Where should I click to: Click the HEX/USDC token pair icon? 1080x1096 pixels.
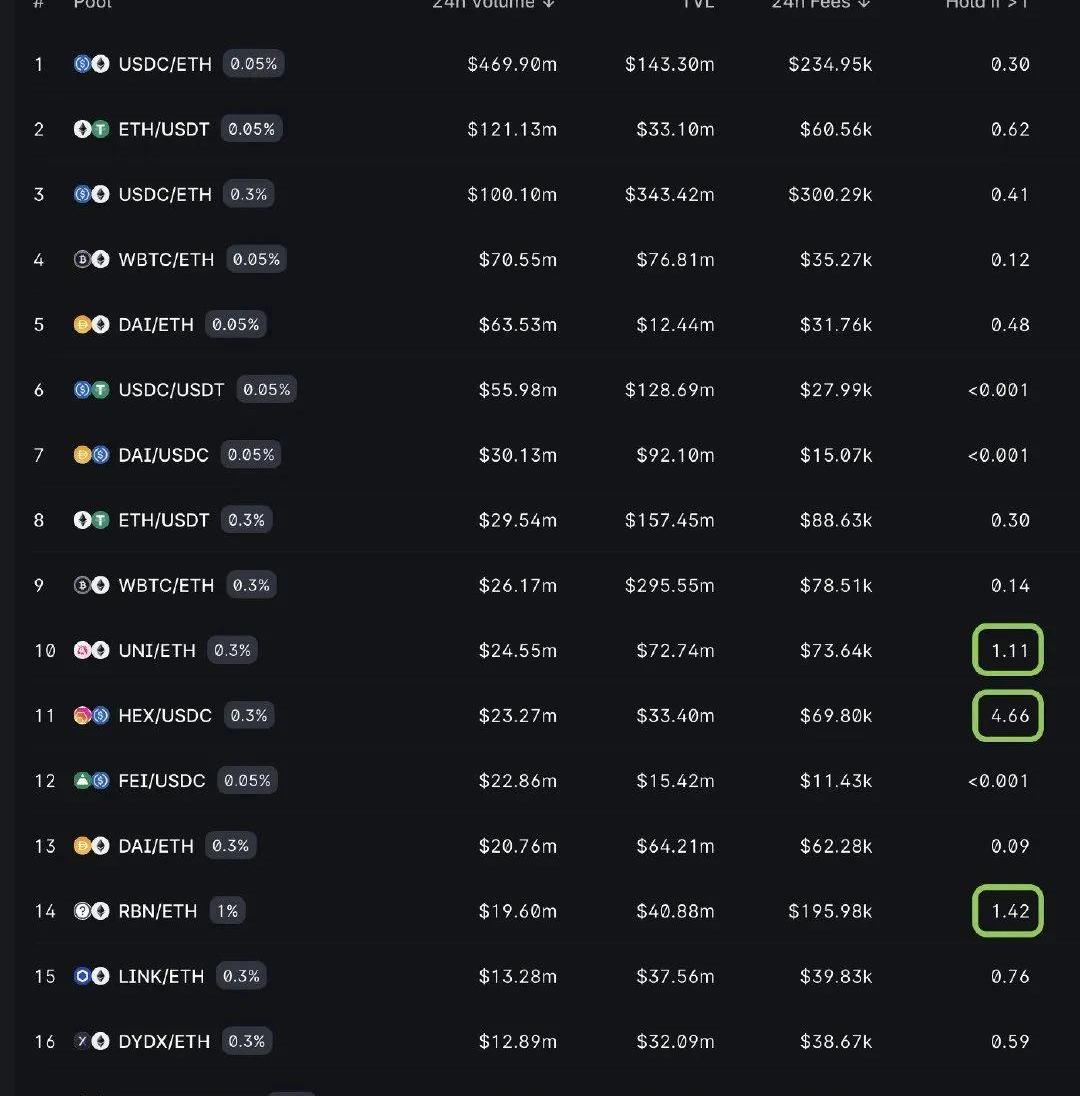click(x=91, y=716)
